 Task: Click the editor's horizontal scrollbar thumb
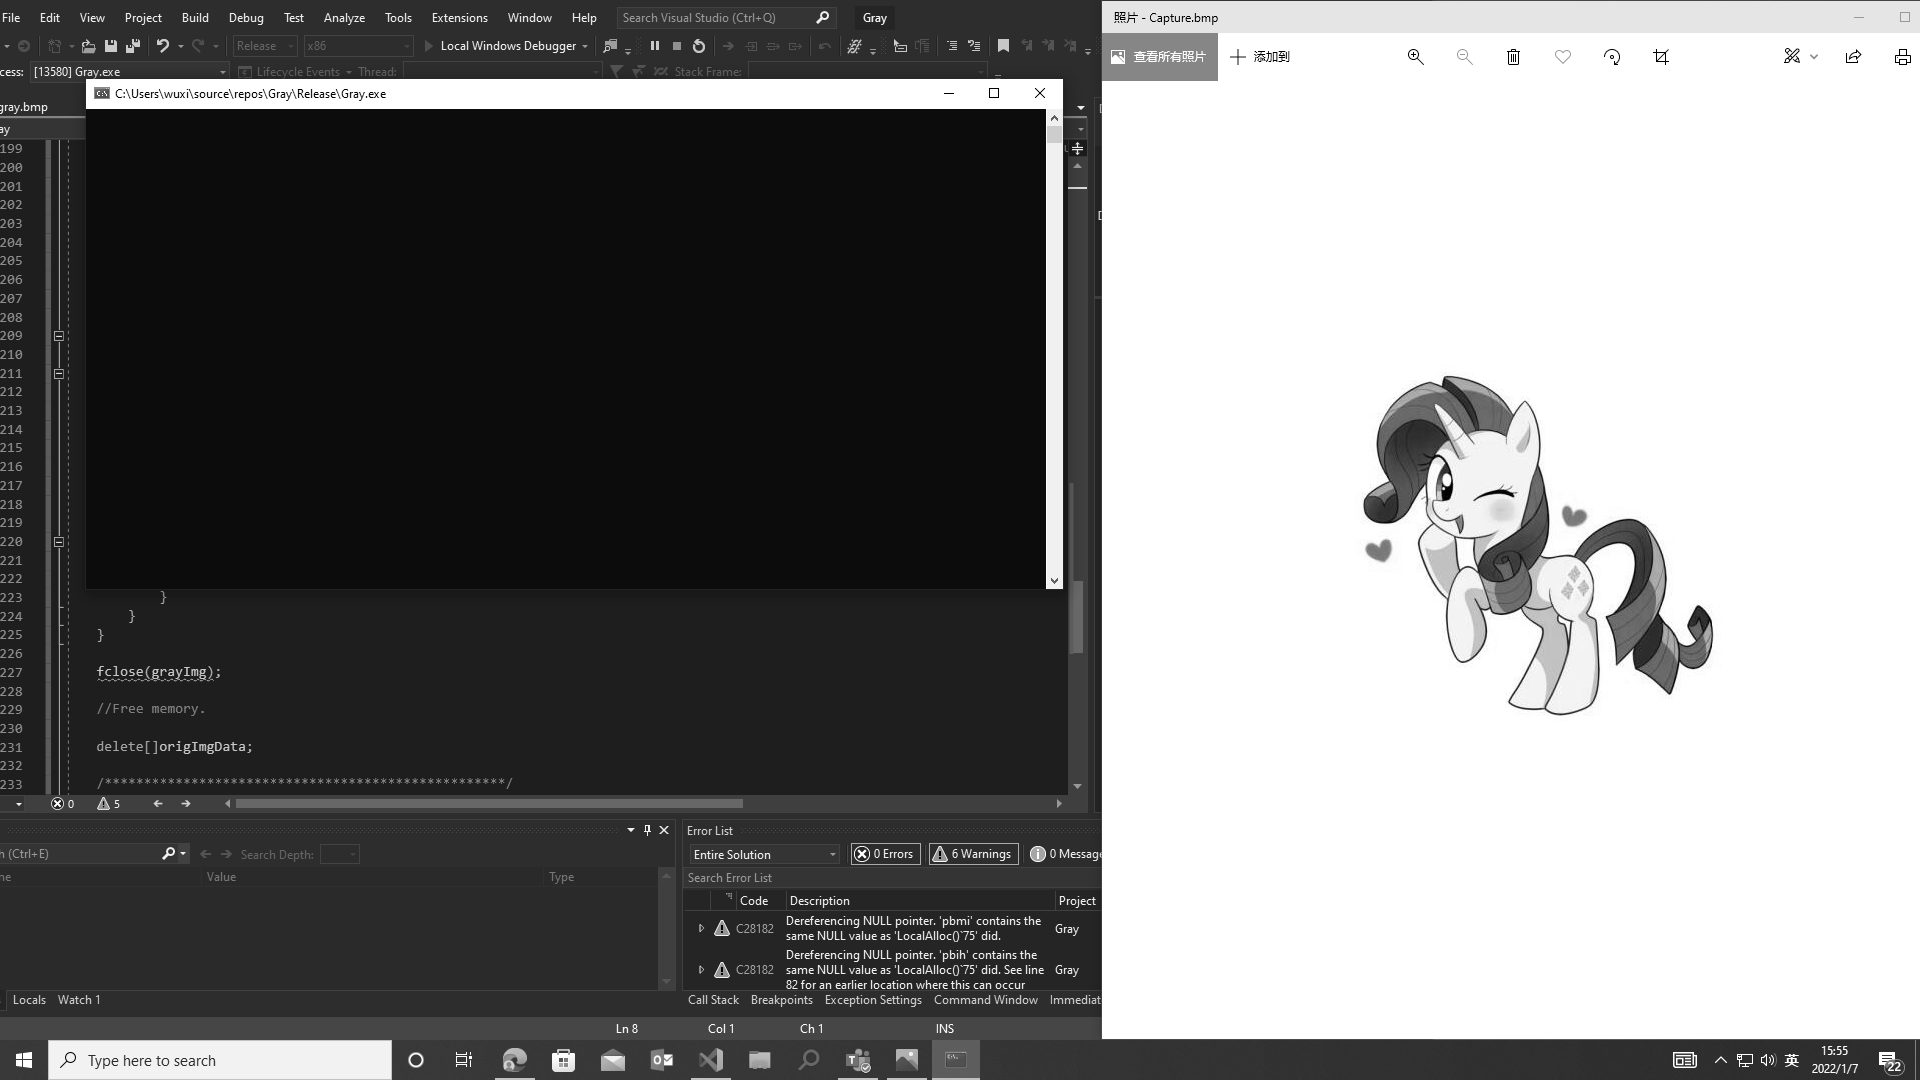489,804
